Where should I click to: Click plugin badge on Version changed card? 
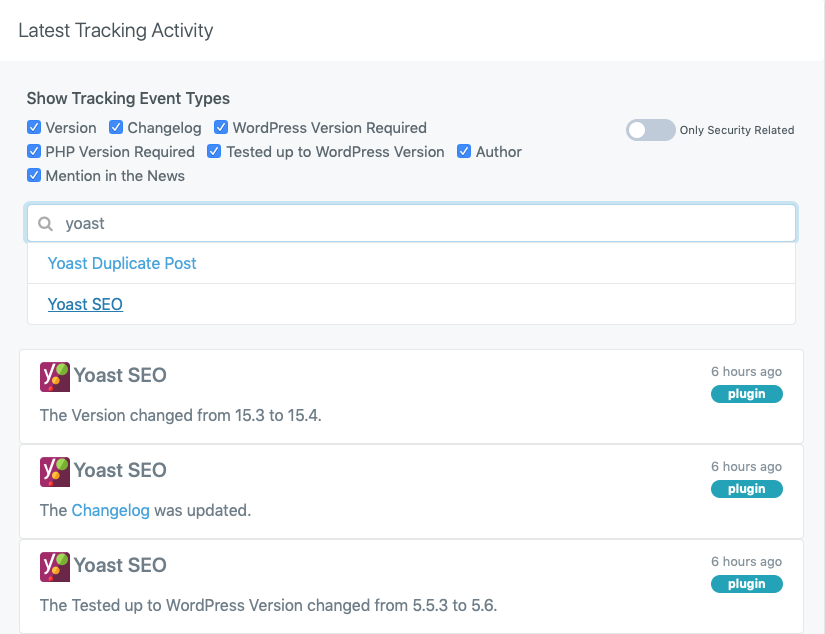point(747,394)
